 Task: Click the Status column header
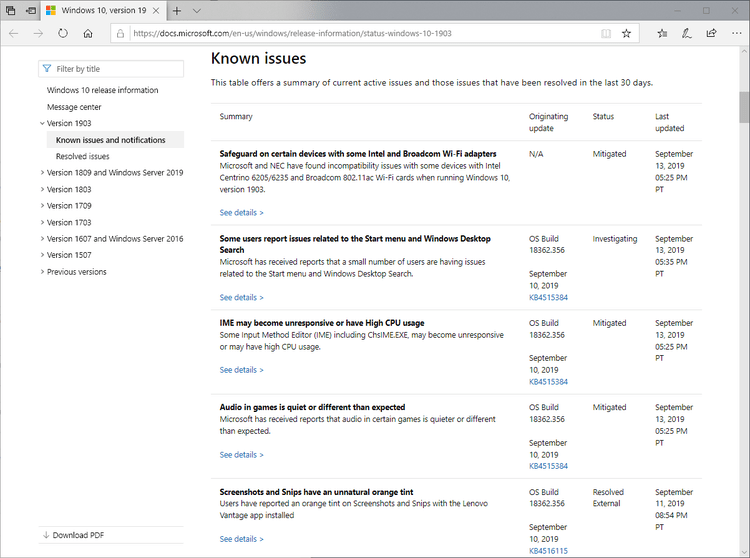coord(603,117)
